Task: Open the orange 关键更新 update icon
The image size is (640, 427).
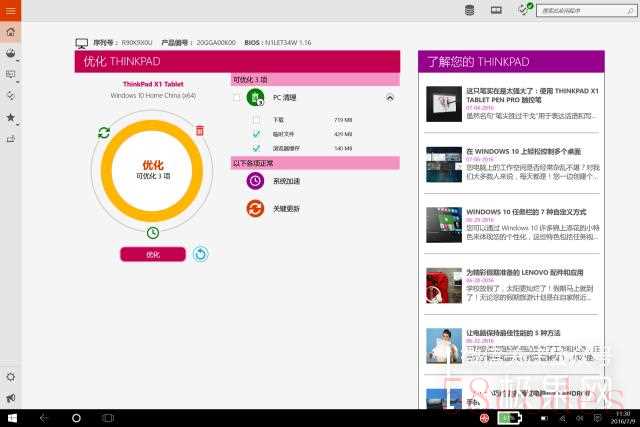Action: click(255, 208)
